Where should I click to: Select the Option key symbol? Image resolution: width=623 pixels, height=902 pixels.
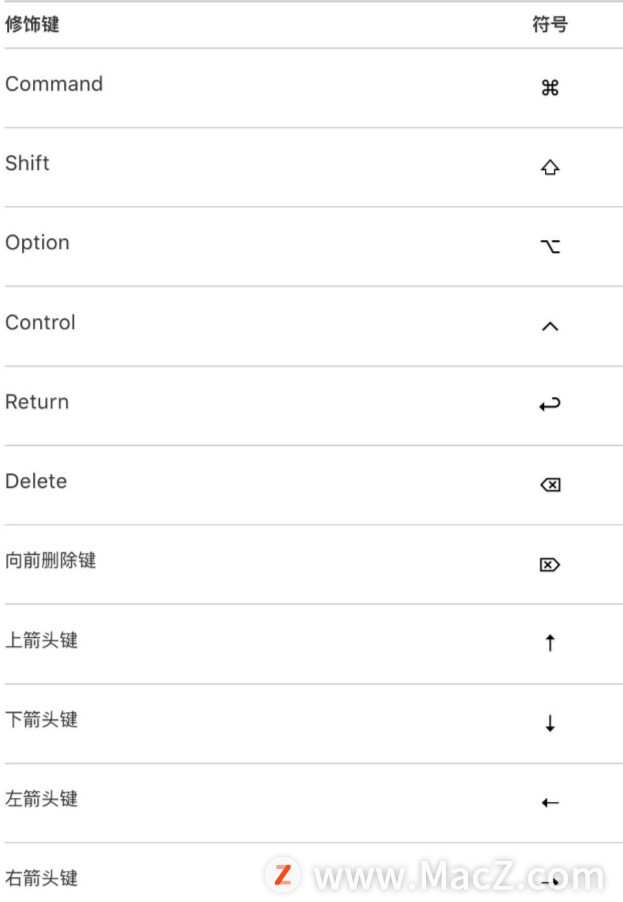(x=550, y=247)
